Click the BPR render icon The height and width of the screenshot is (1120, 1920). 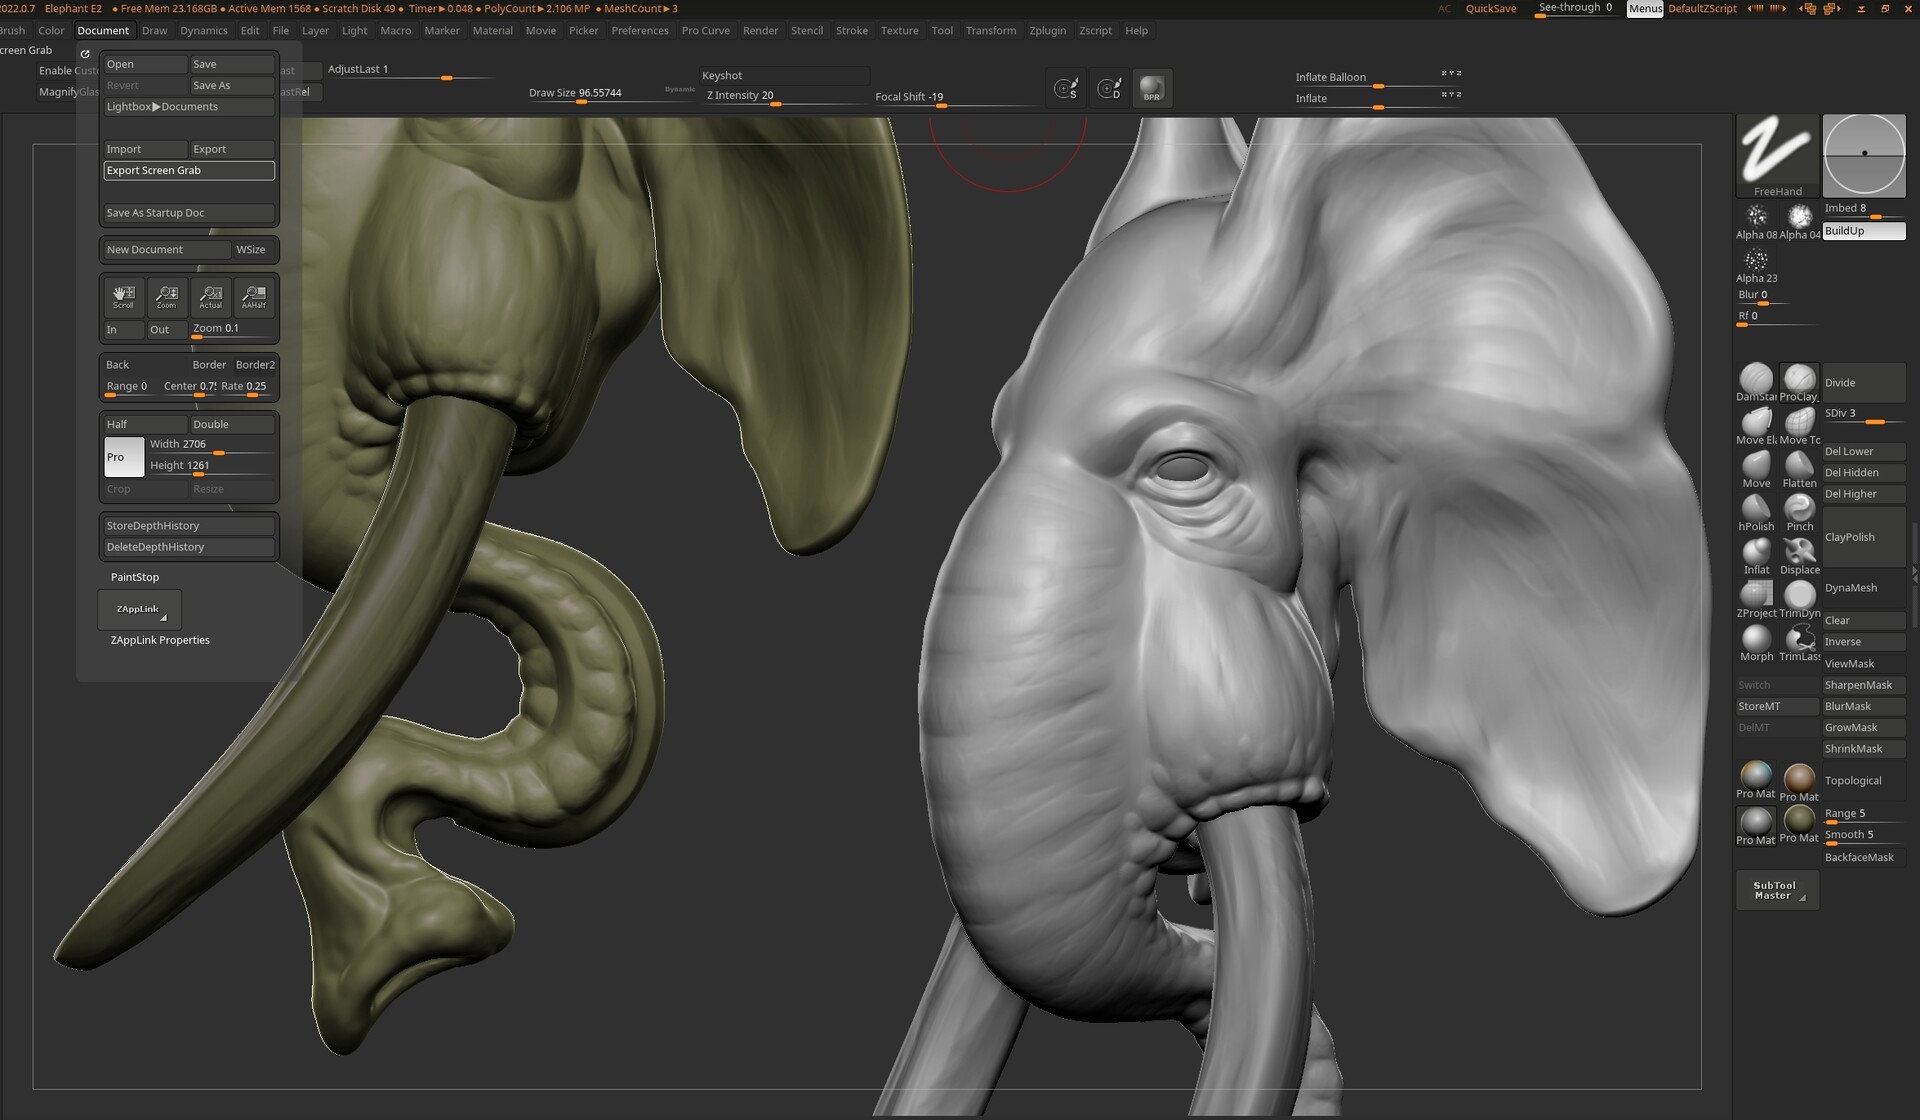1151,87
